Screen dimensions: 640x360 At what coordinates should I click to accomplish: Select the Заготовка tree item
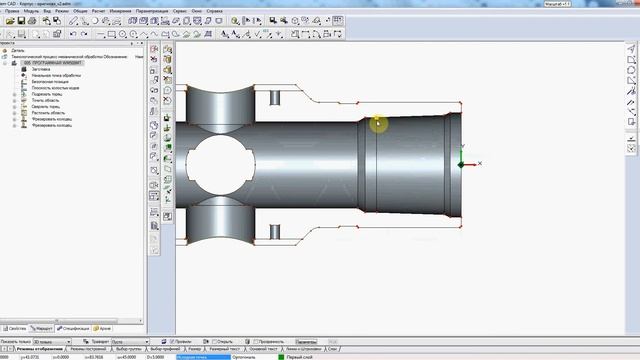coord(41,69)
